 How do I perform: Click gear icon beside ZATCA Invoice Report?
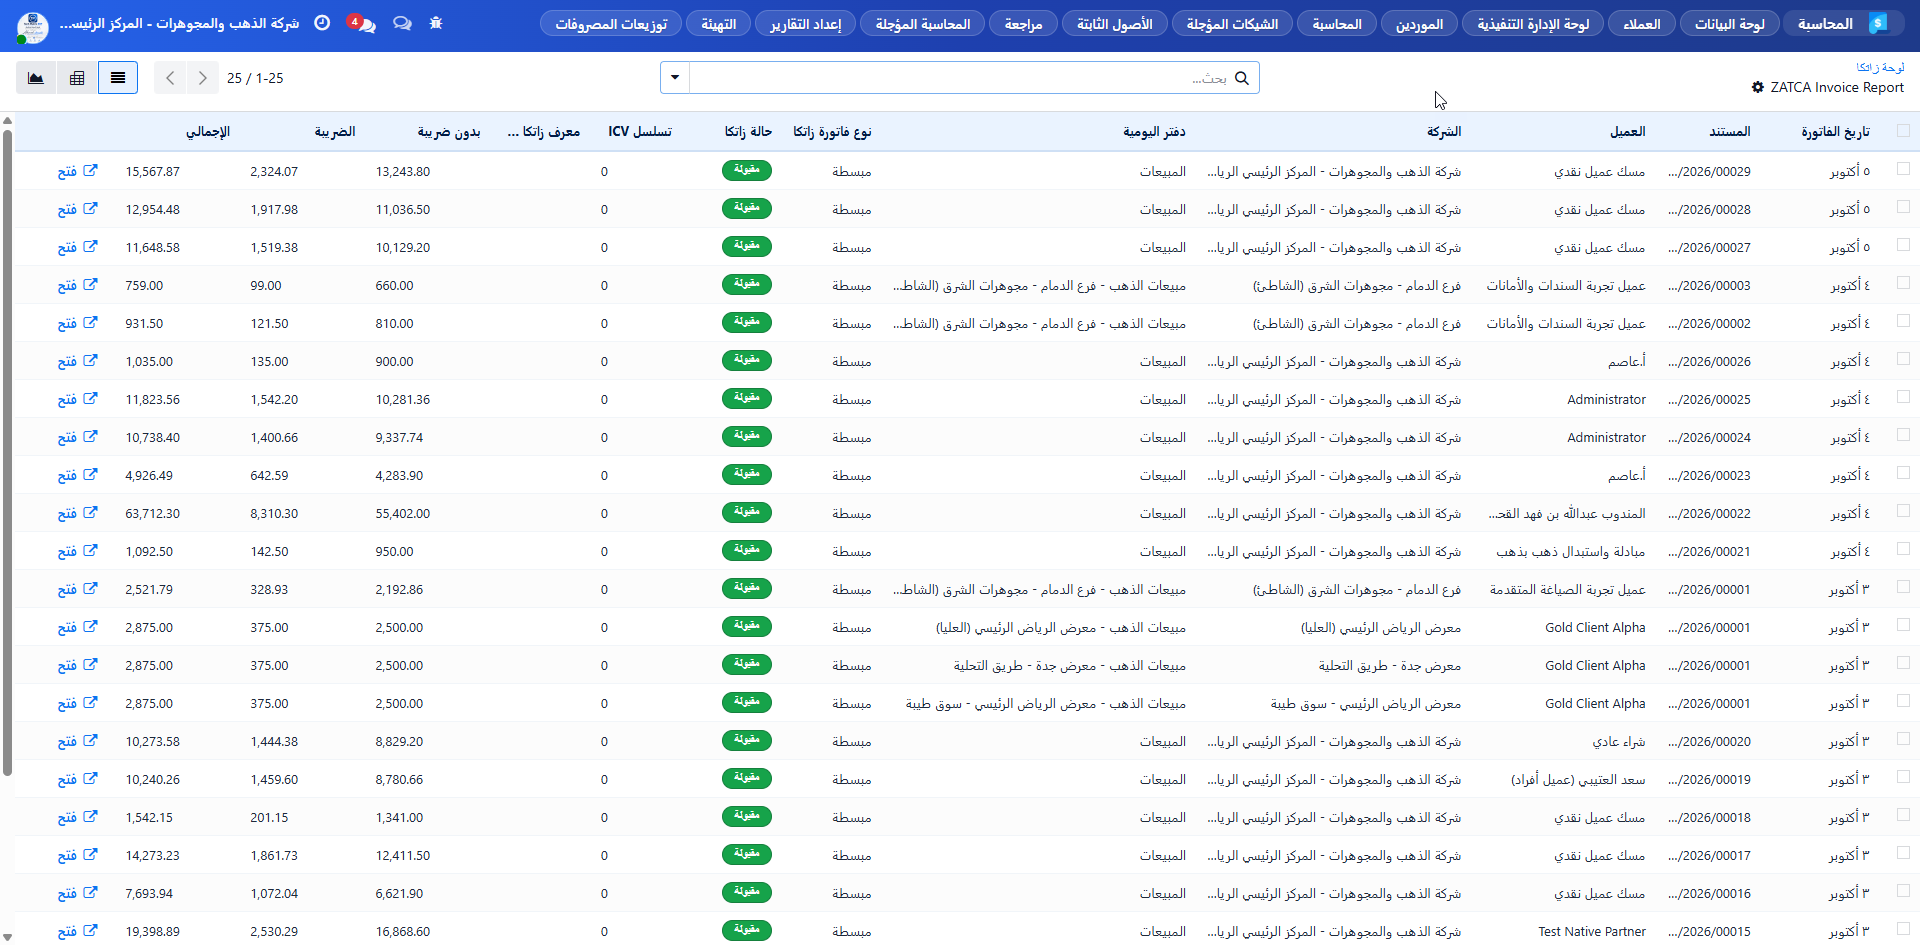[1758, 87]
